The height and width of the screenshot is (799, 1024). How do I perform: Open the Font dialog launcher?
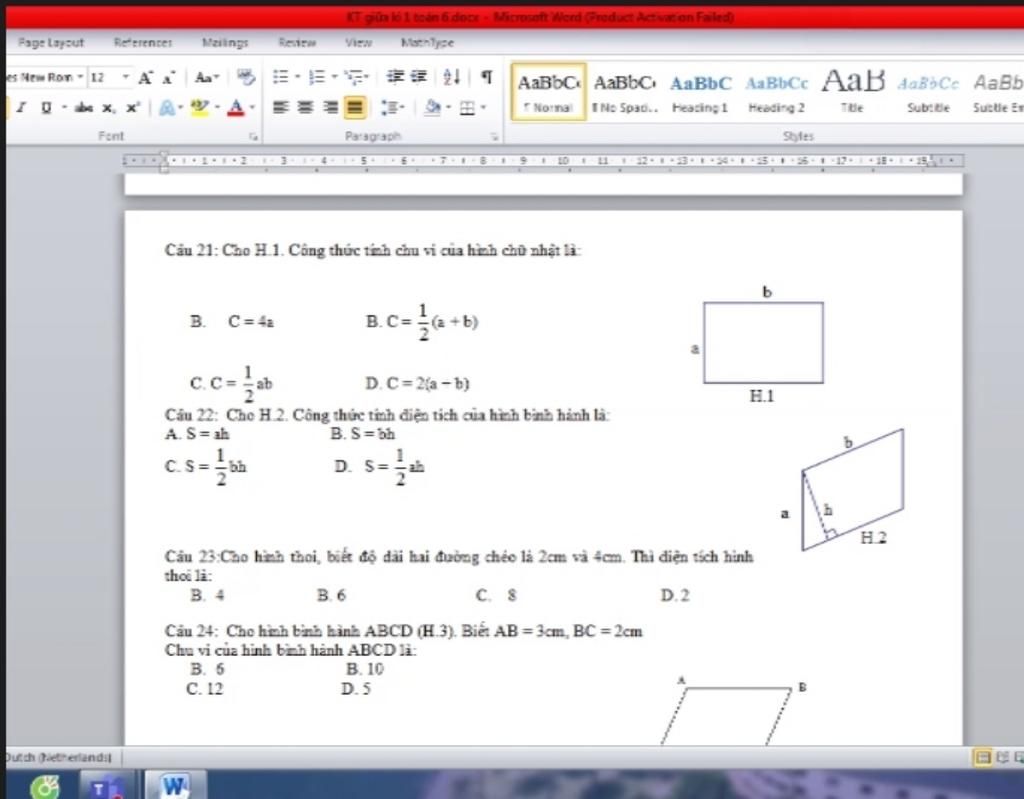click(x=253, y=137)
